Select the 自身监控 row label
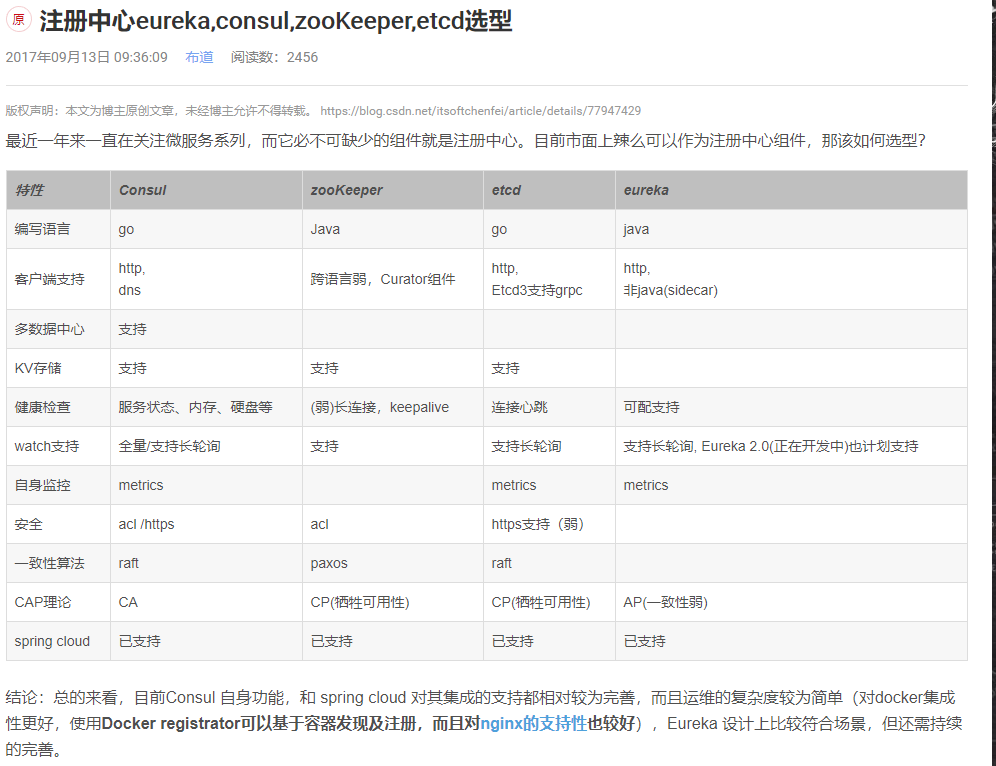 click(43, 485)
